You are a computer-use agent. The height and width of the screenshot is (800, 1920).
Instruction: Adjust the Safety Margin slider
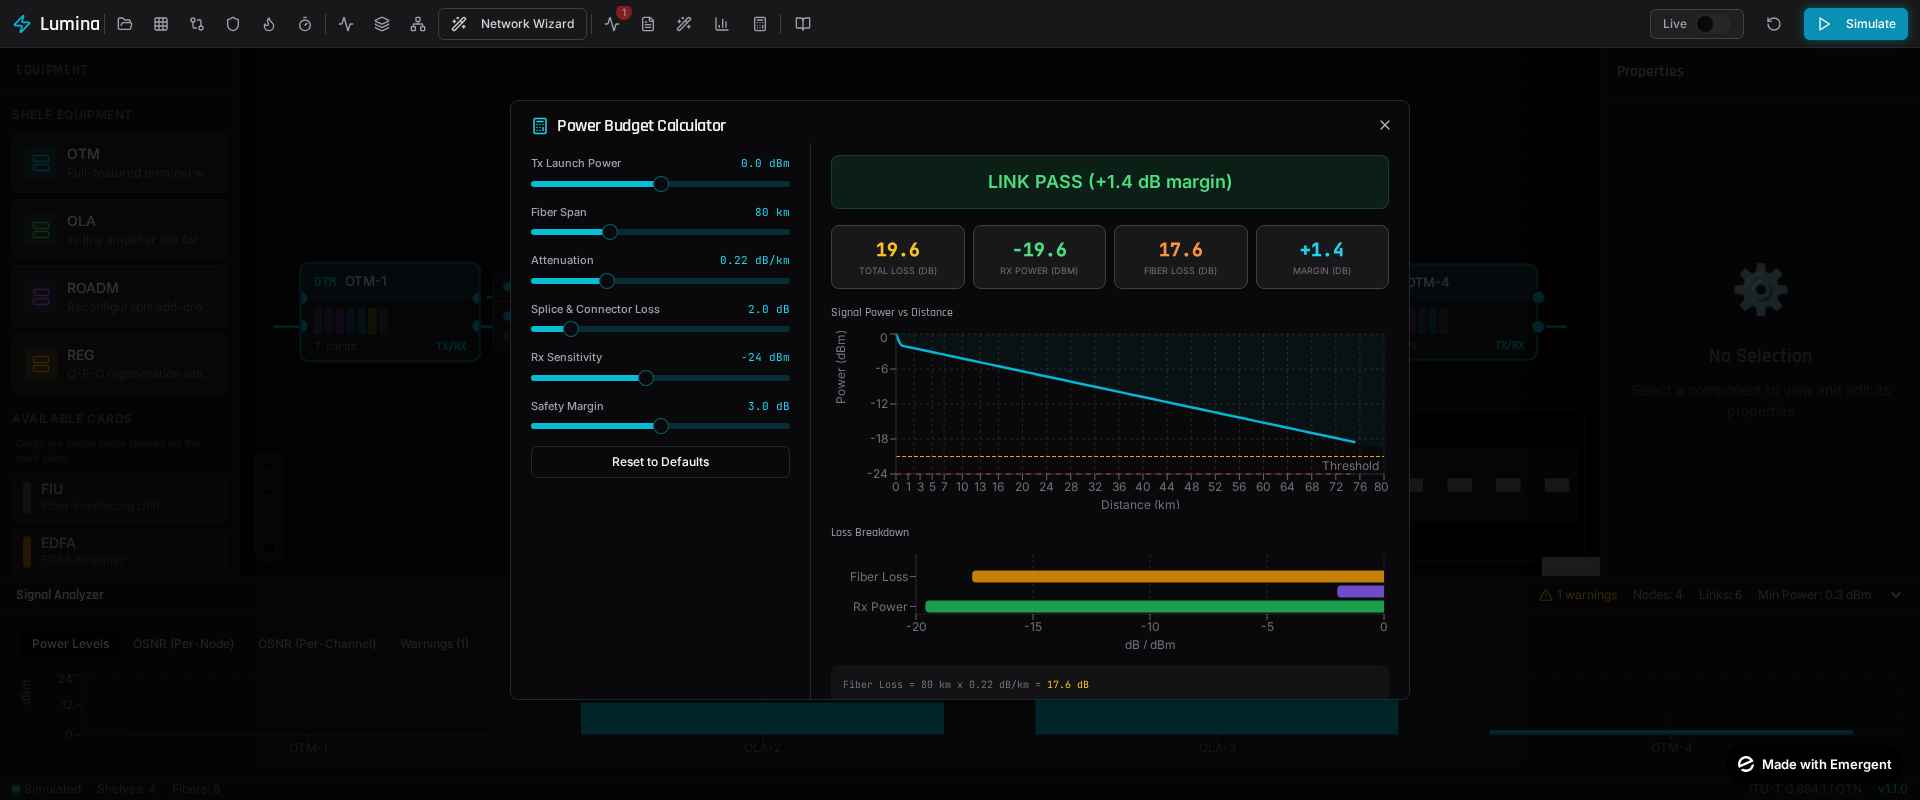tap(660, 426)
